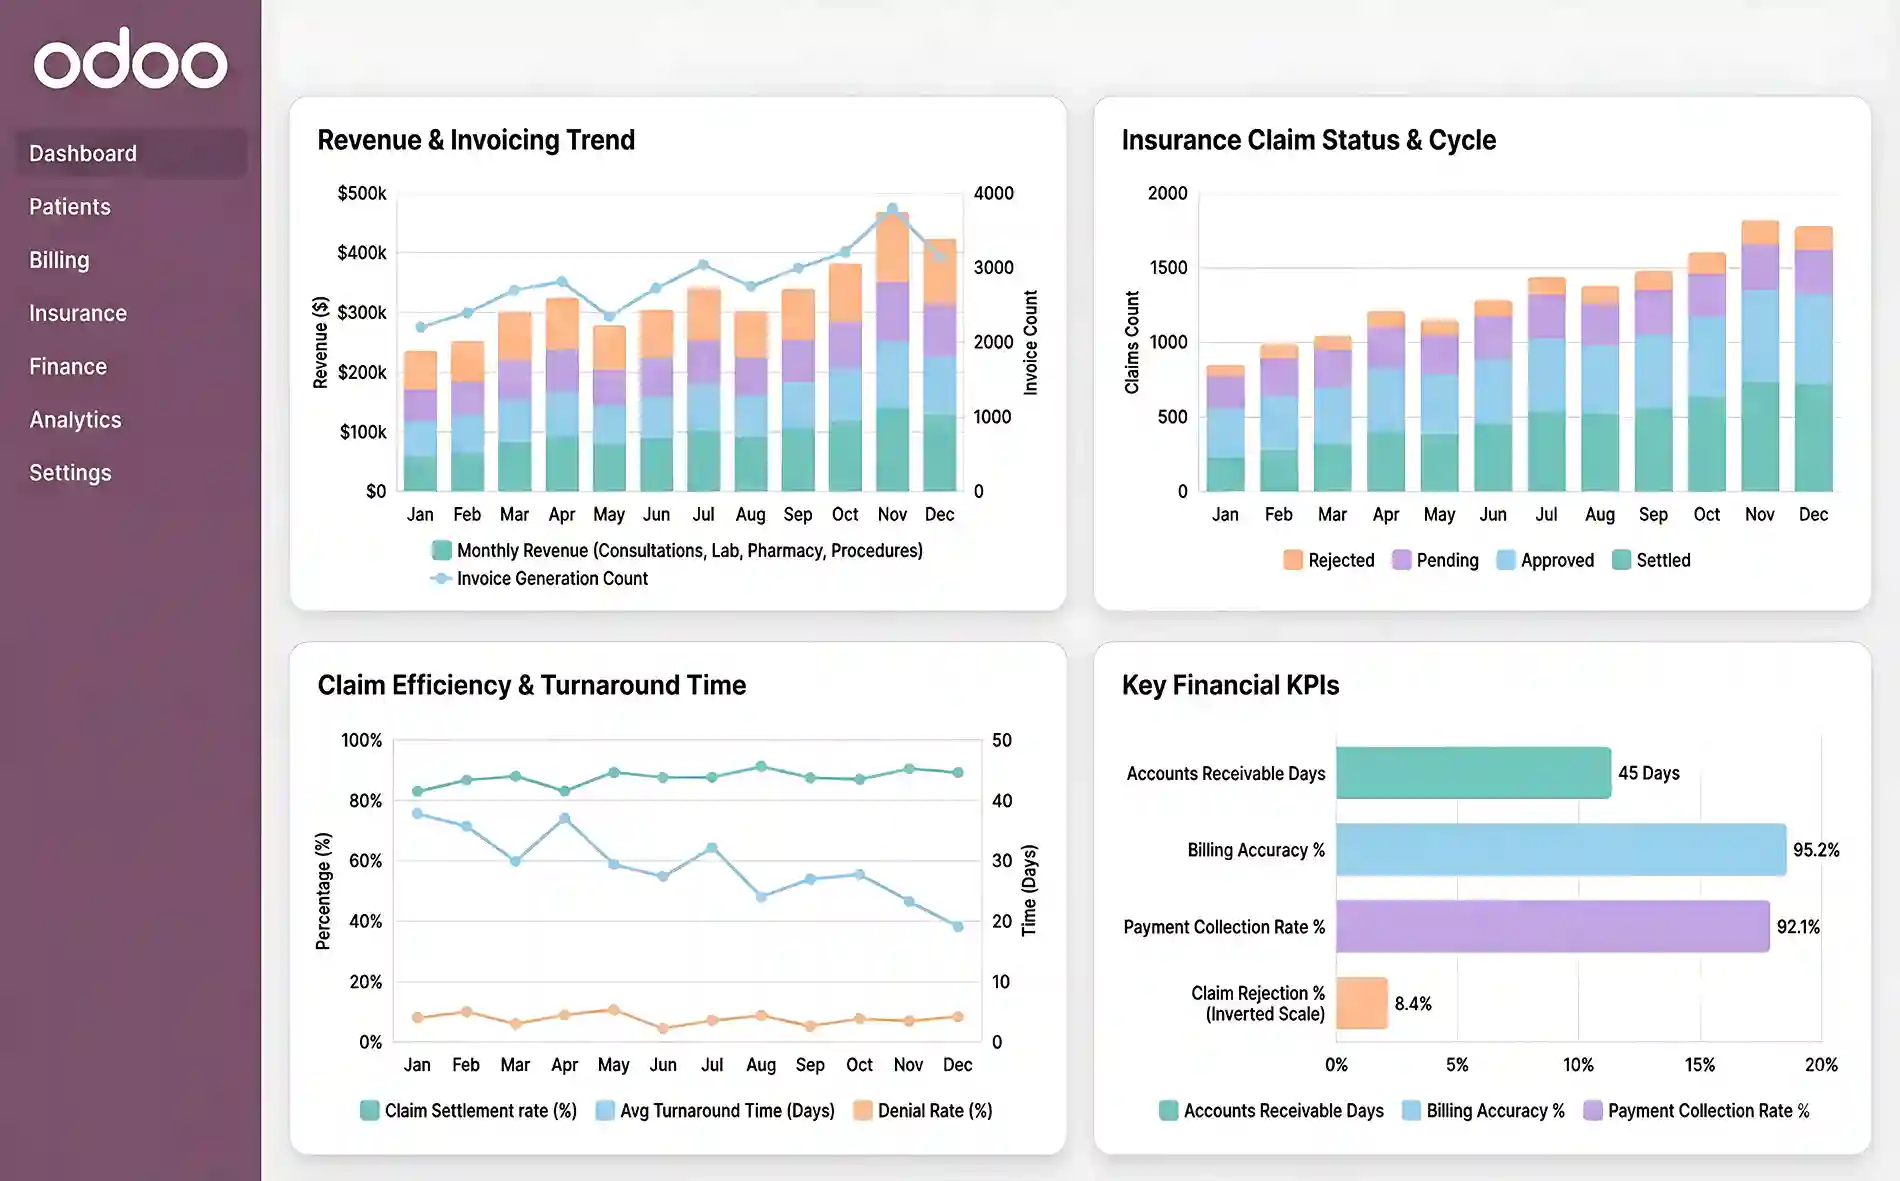The image size is (1900, 1181).
Task: Open the Settings page
Action: [69, 472]
